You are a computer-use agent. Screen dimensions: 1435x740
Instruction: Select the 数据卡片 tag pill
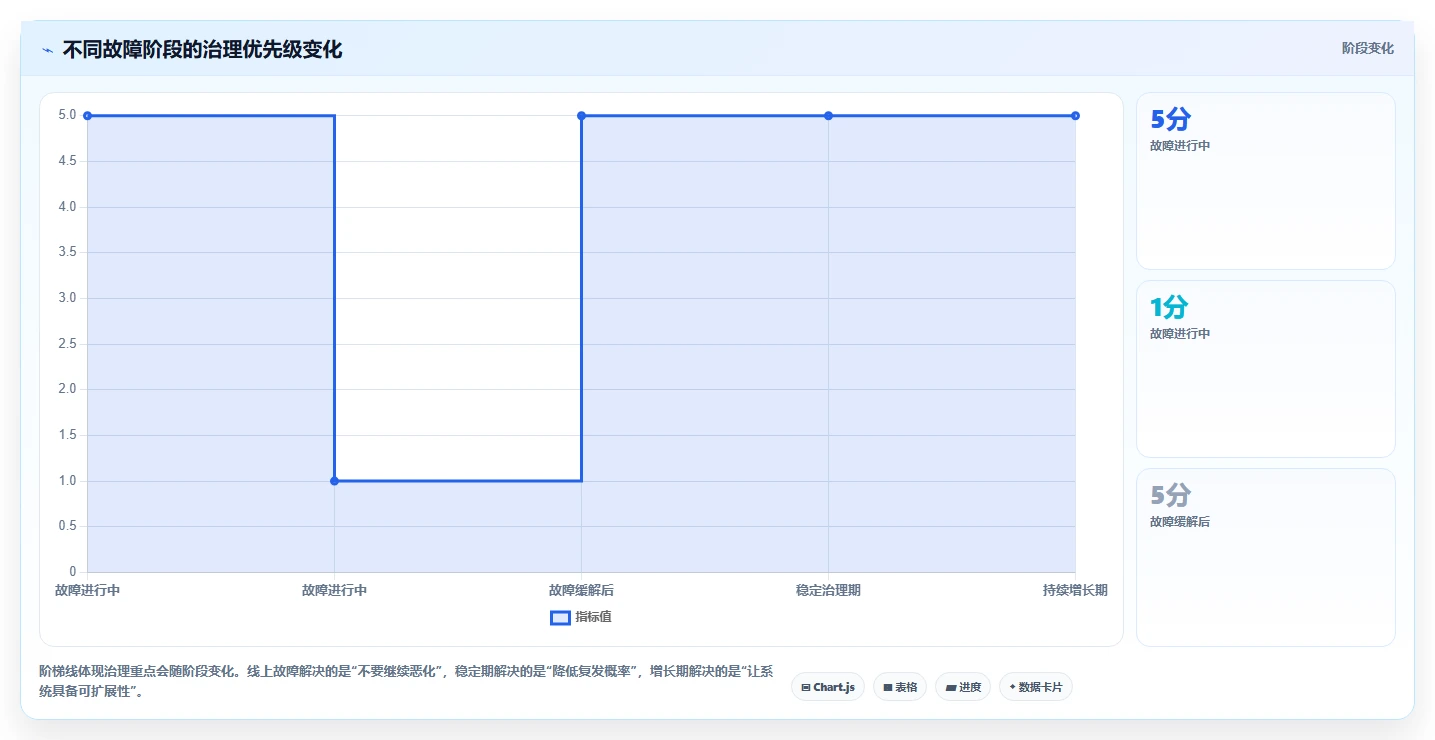(1036, 687)
